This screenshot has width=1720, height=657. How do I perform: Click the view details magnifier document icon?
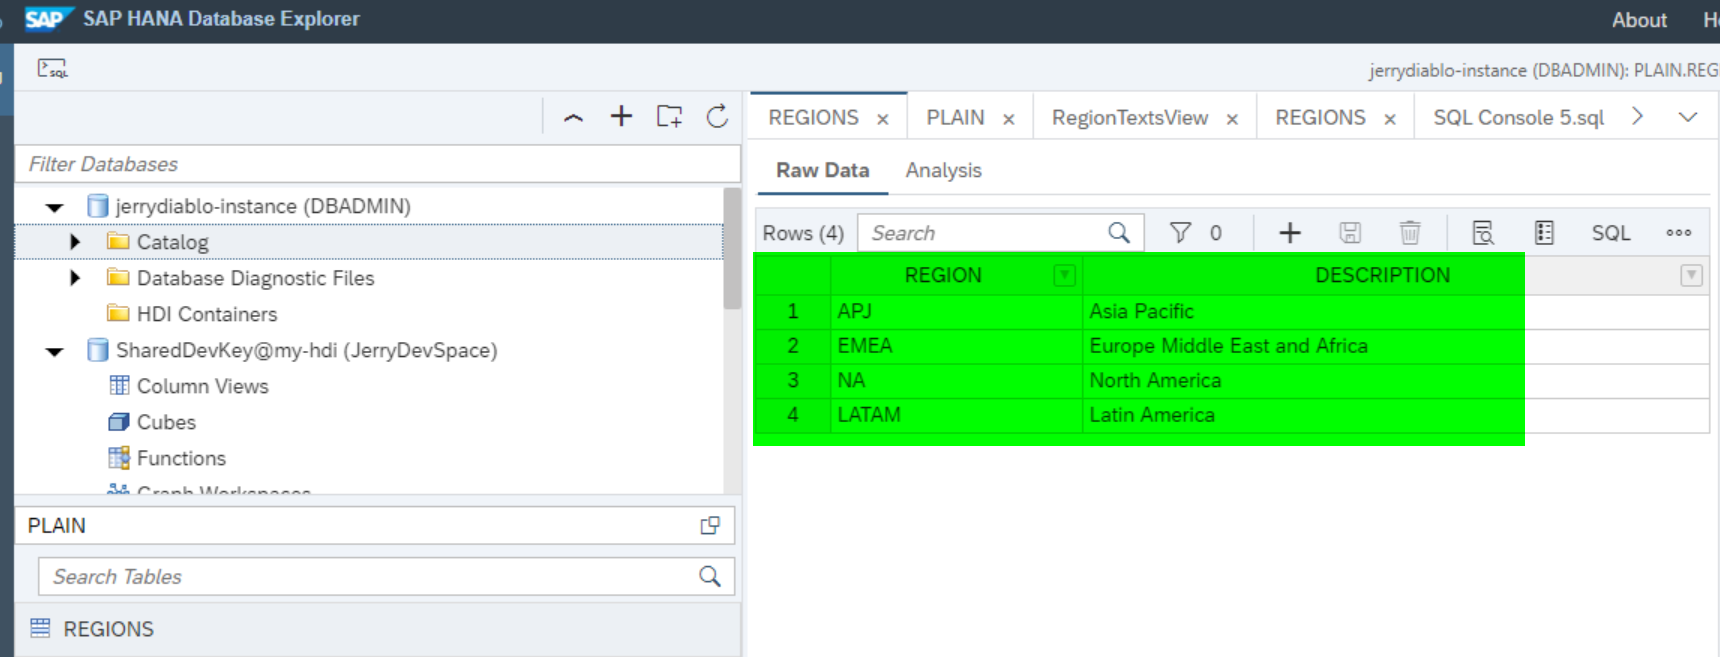pyautogui.click(x=1483, y=233)
